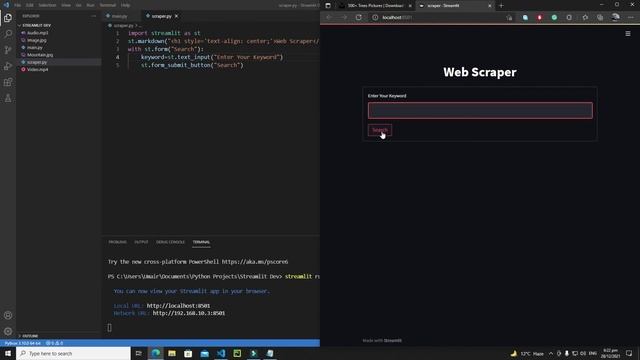Viewport: 640px width, 360px height.
Task: Open the Run and Debug view
Action: pyautogui.click(x=8, y=66)
